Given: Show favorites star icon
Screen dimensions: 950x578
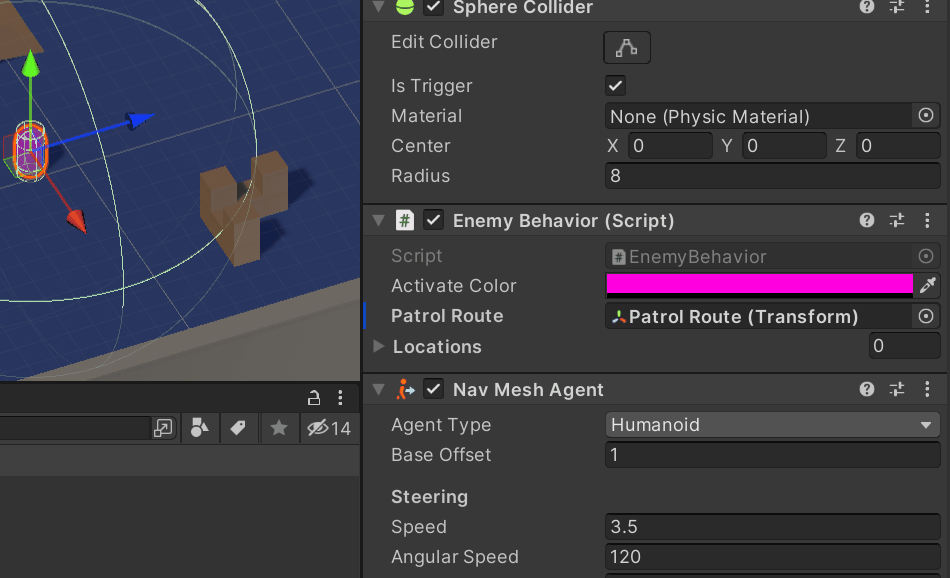Looking at the screenshot, I should point(279,428).
